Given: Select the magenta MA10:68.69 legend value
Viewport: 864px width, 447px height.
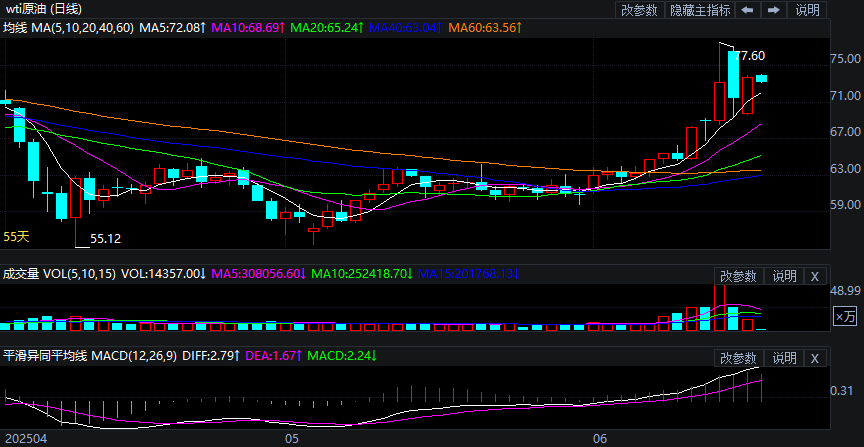Looking at the screenshot, I should (x=247, y=28).
